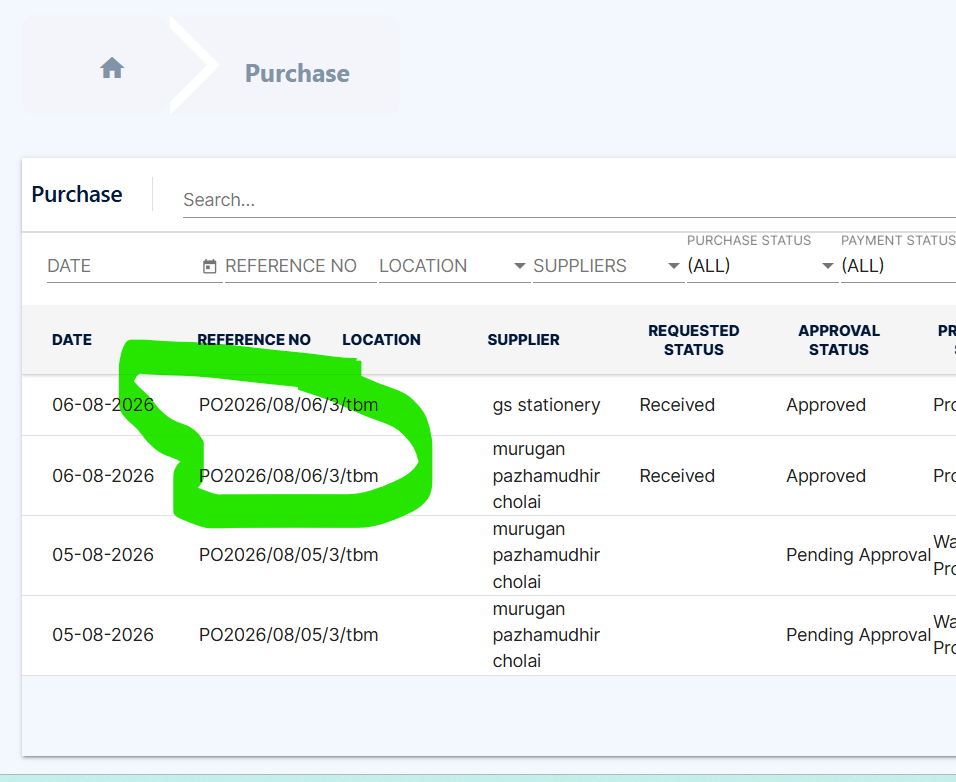Expand the LOCATION filter dropdown
This screenshot has height=782, width=956.
pos(454,266)
